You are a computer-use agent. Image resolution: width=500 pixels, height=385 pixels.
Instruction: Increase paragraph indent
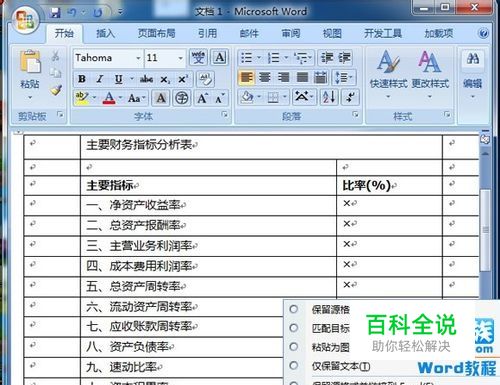pyautogui.click(x=344, y=58)
